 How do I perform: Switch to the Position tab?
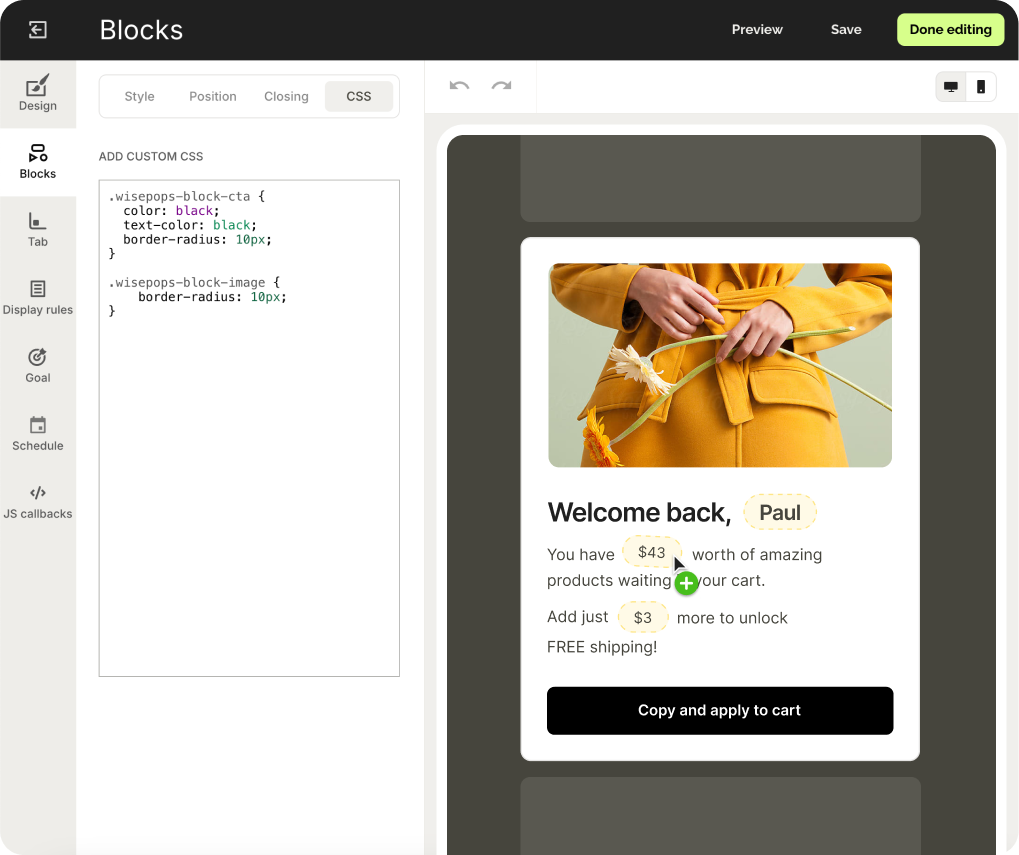pos(213,97)
